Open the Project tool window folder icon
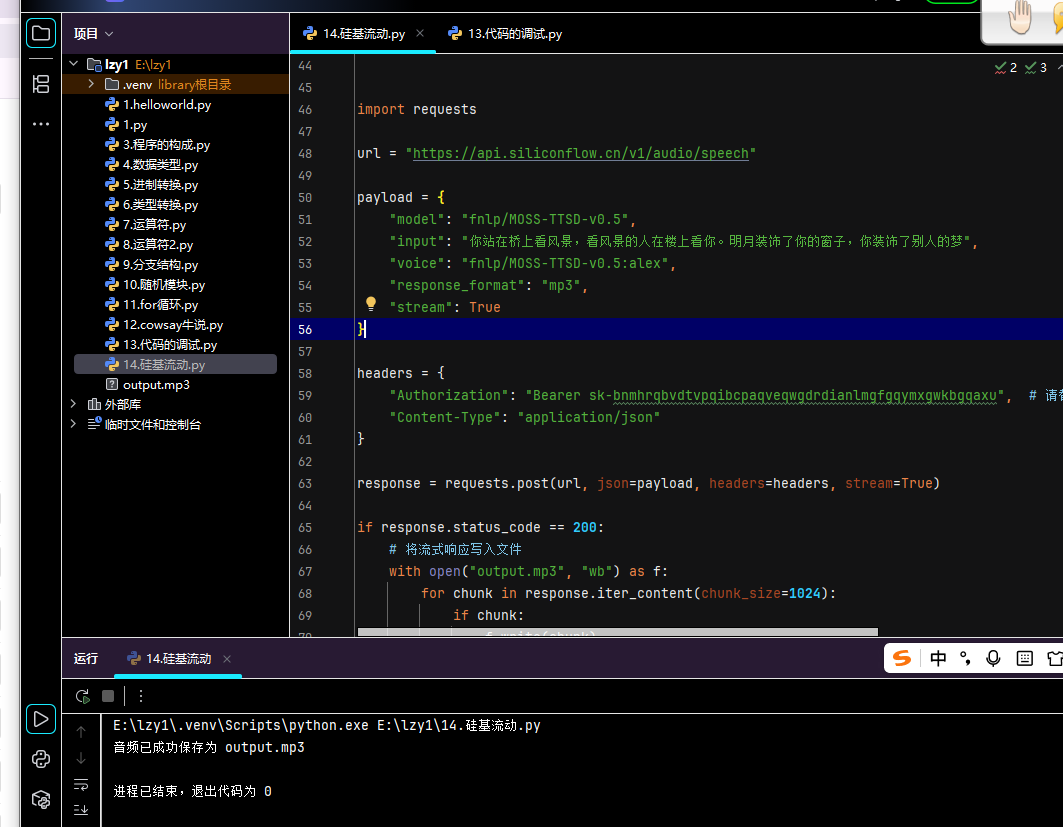The image size is (1063, 827). [41, 33]
